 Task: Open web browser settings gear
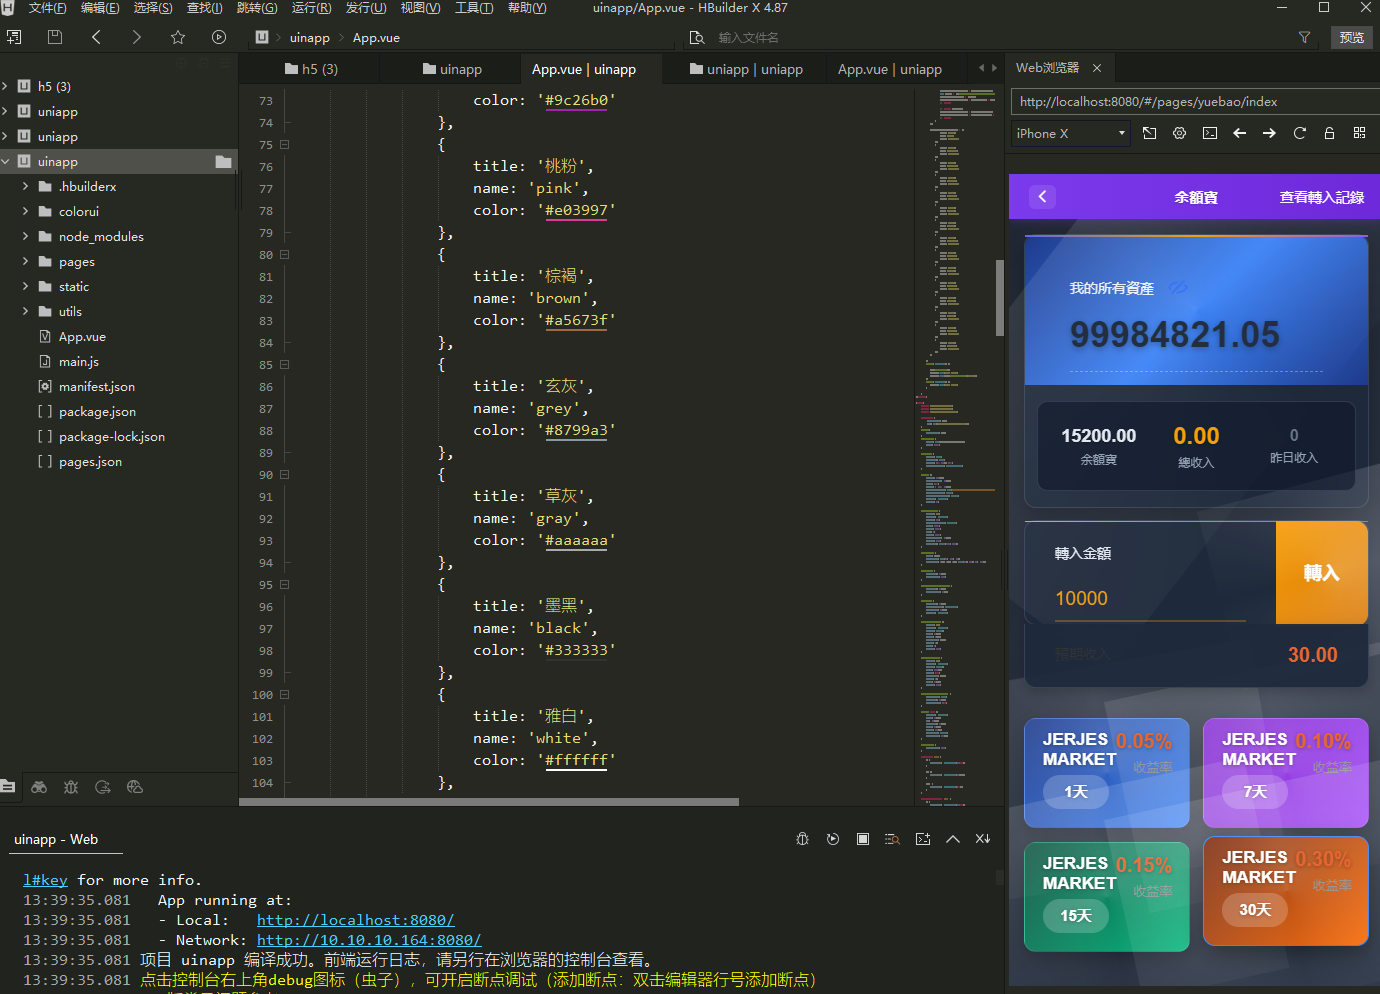[x=1180, y=133]
